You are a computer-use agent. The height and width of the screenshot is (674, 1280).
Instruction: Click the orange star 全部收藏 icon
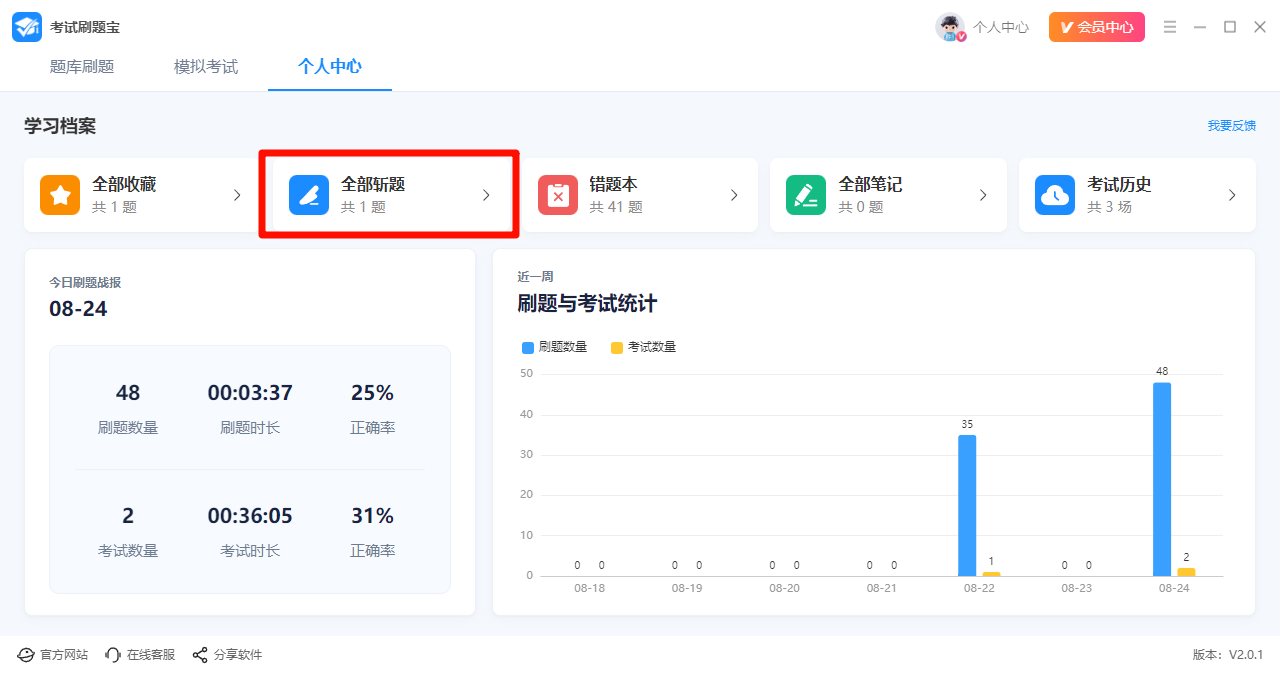(x=60, y=195)
